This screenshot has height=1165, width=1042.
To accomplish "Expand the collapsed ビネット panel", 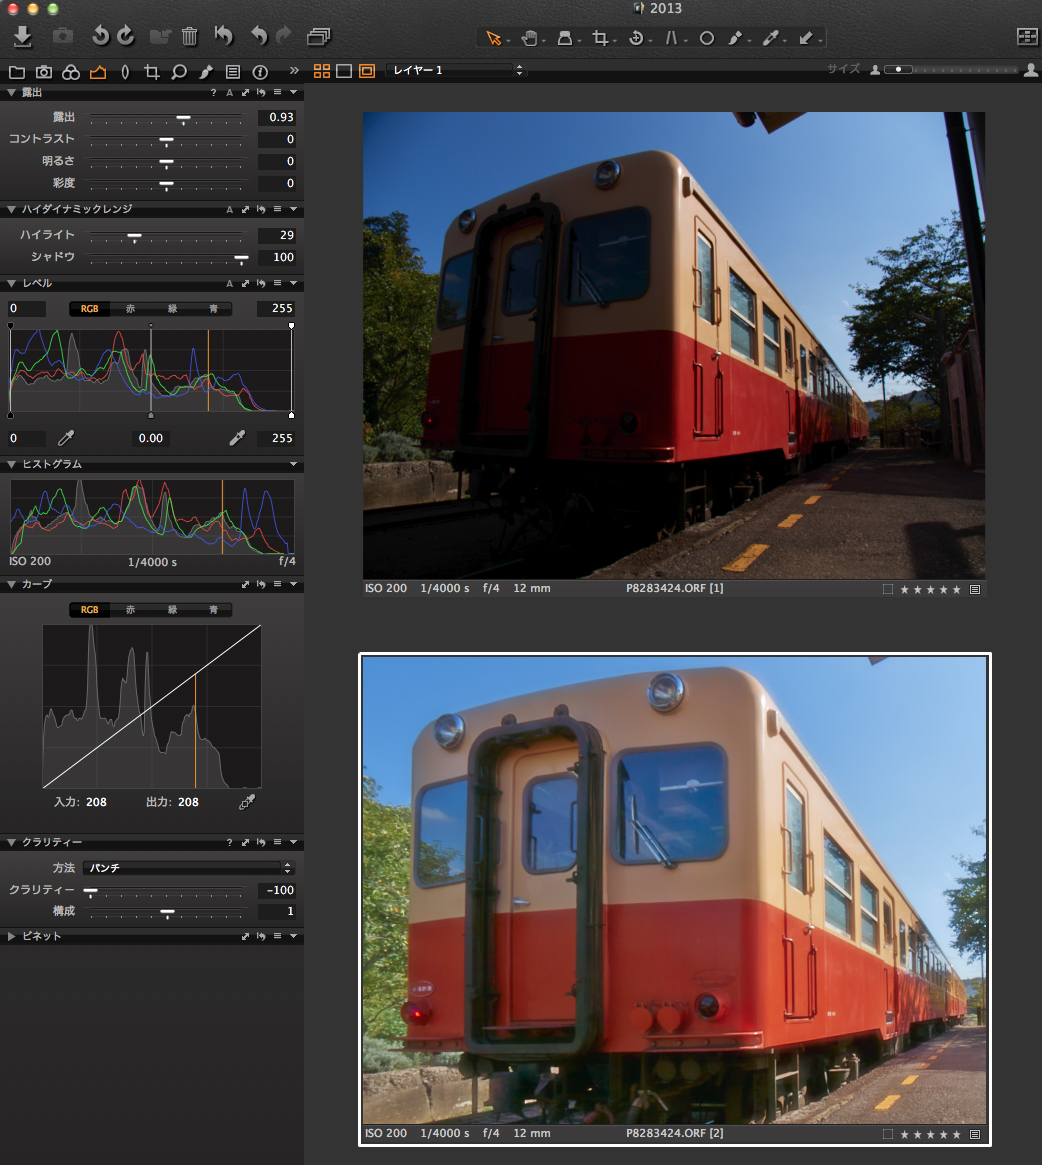I will [12, 937].
